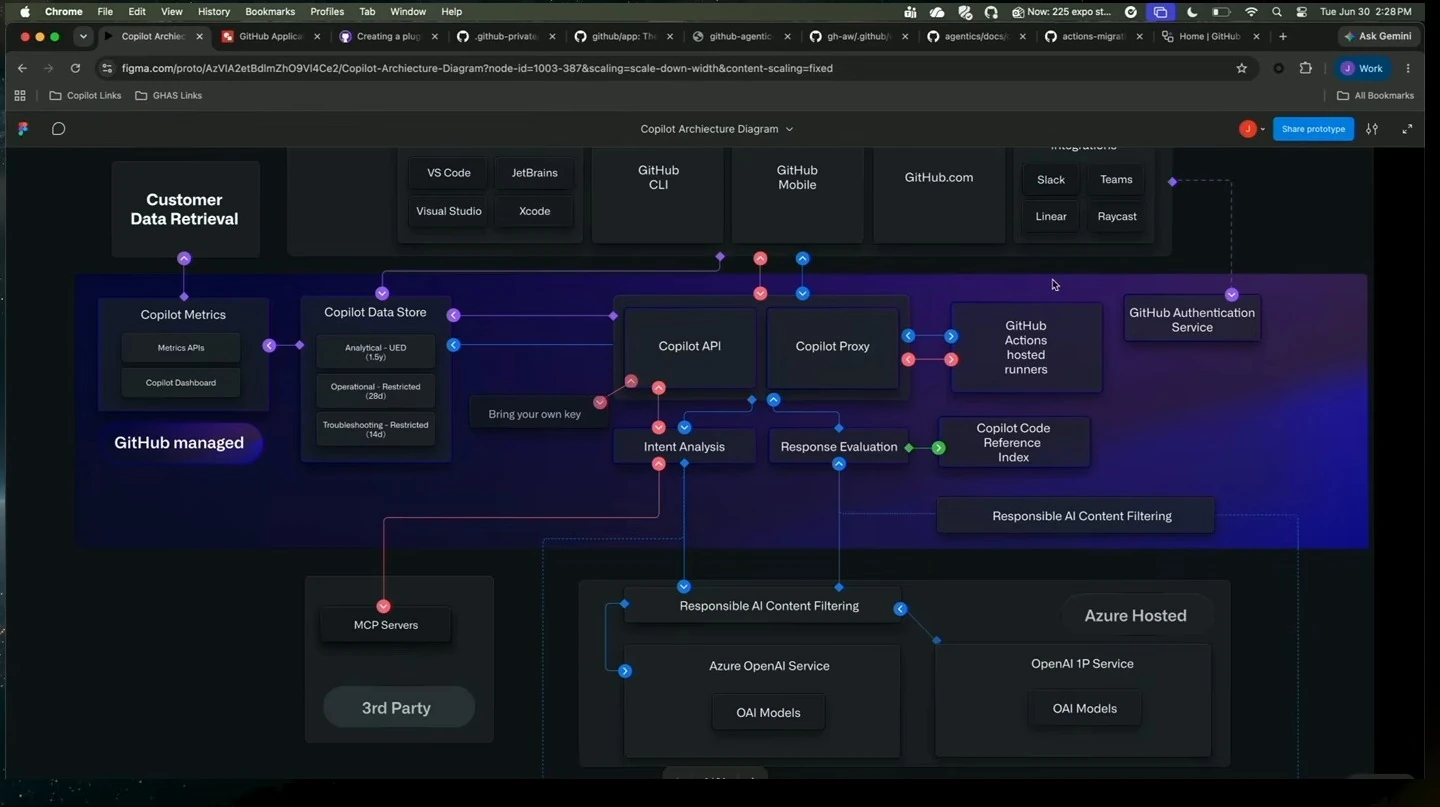Close the github-agentic tab
The width and height of the screenshot is (1440, 807).
[x=788, y=36]
